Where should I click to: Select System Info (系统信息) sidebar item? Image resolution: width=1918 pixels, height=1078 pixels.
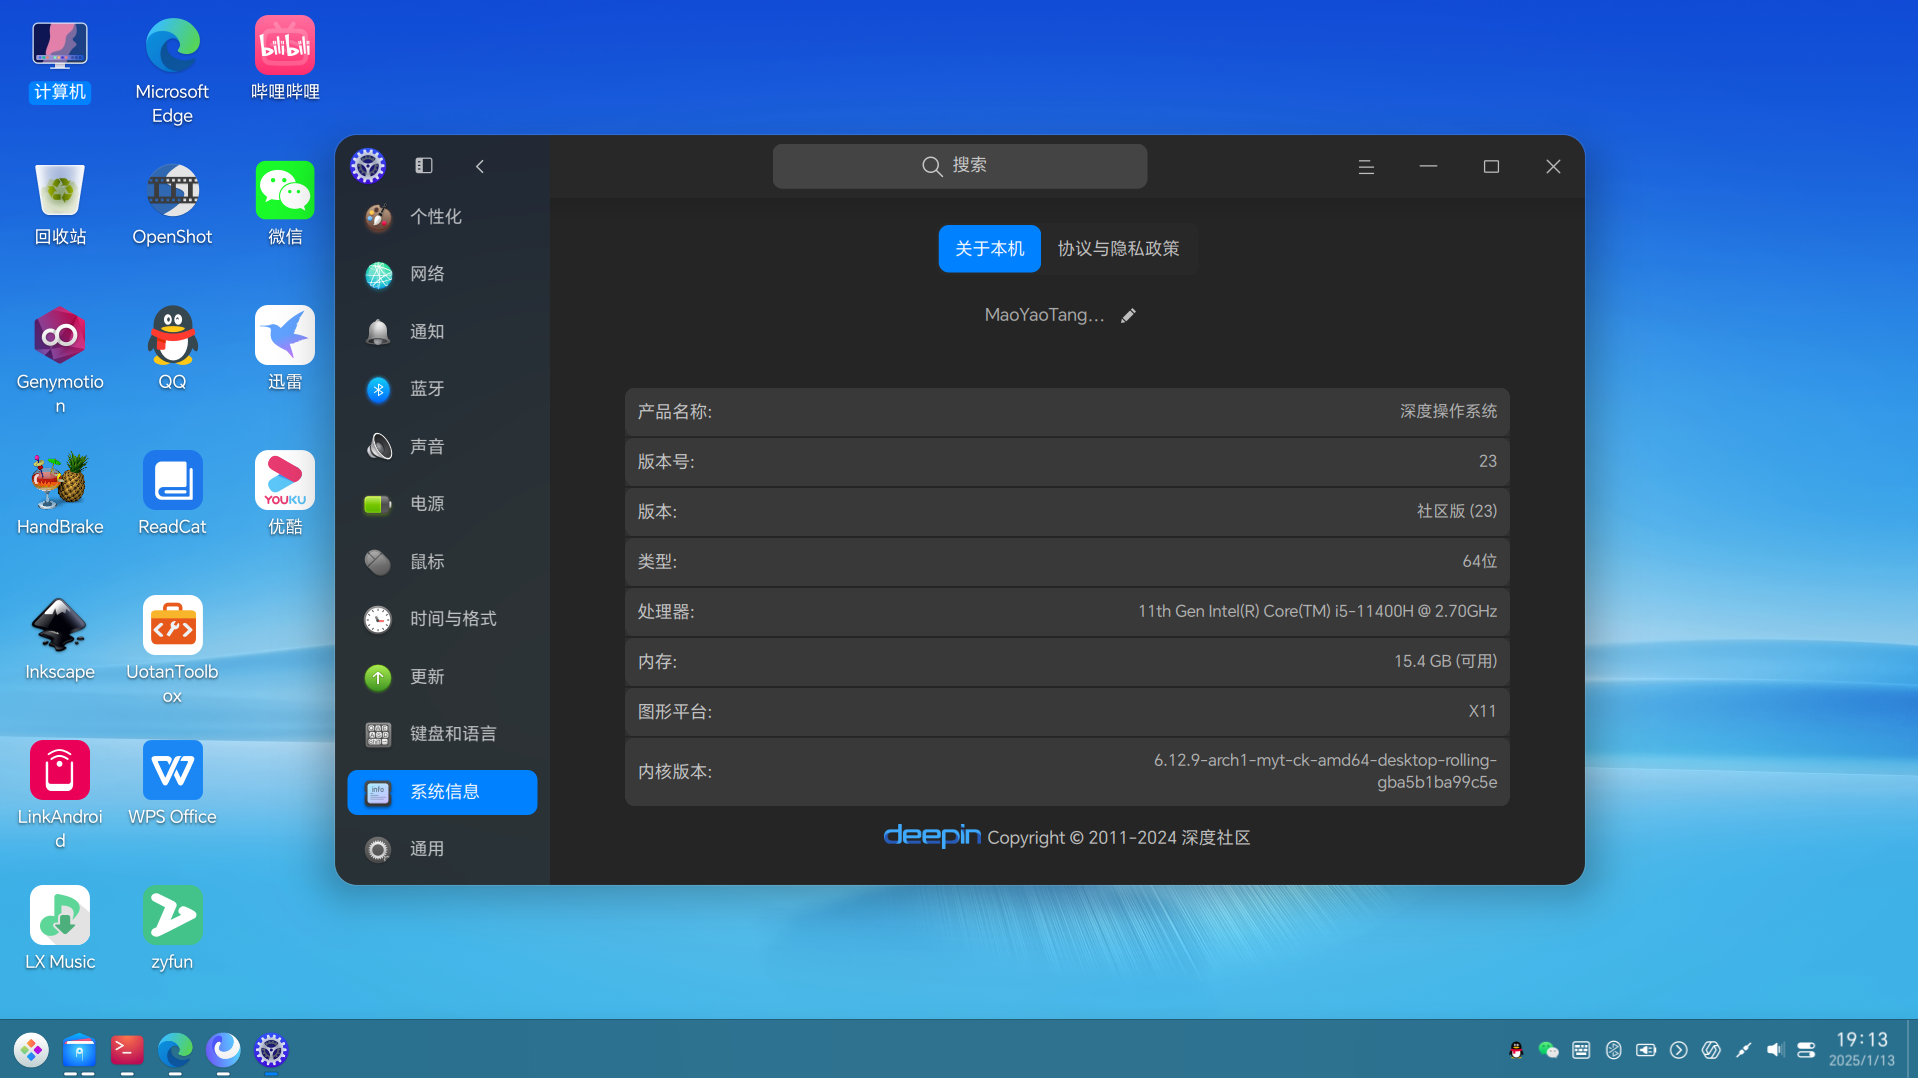(442, 792)
